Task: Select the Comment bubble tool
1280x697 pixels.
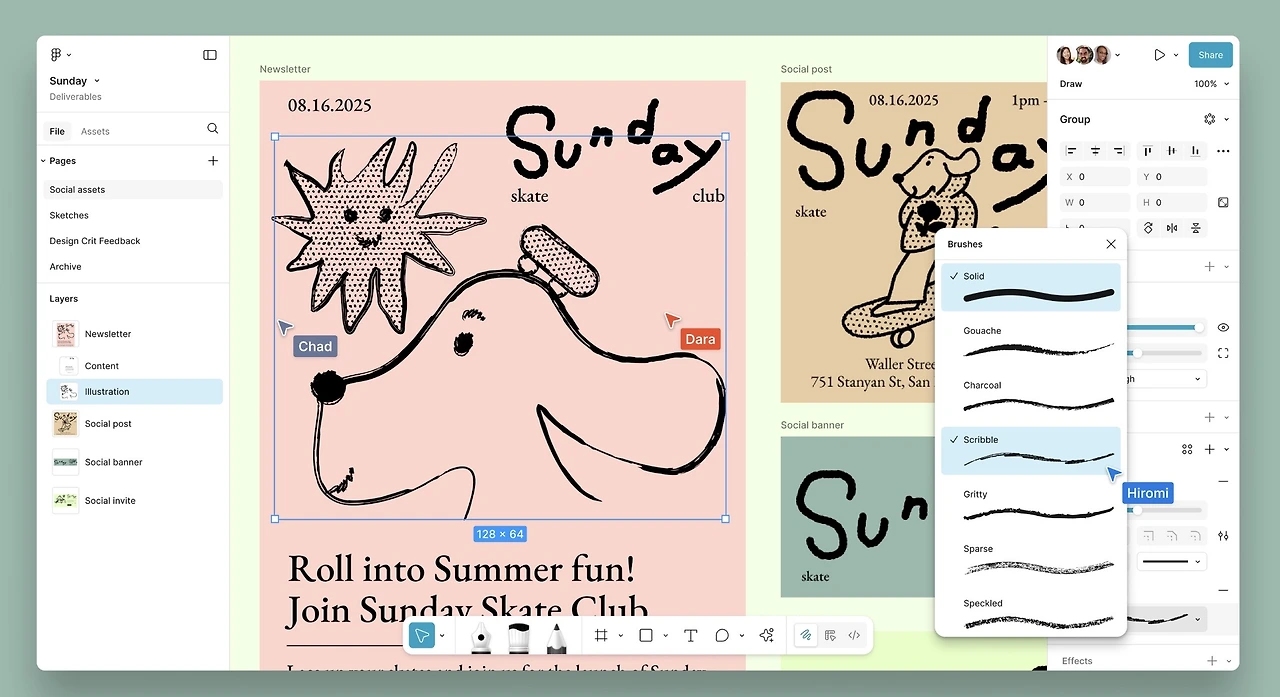Action: tap(722, 635)
